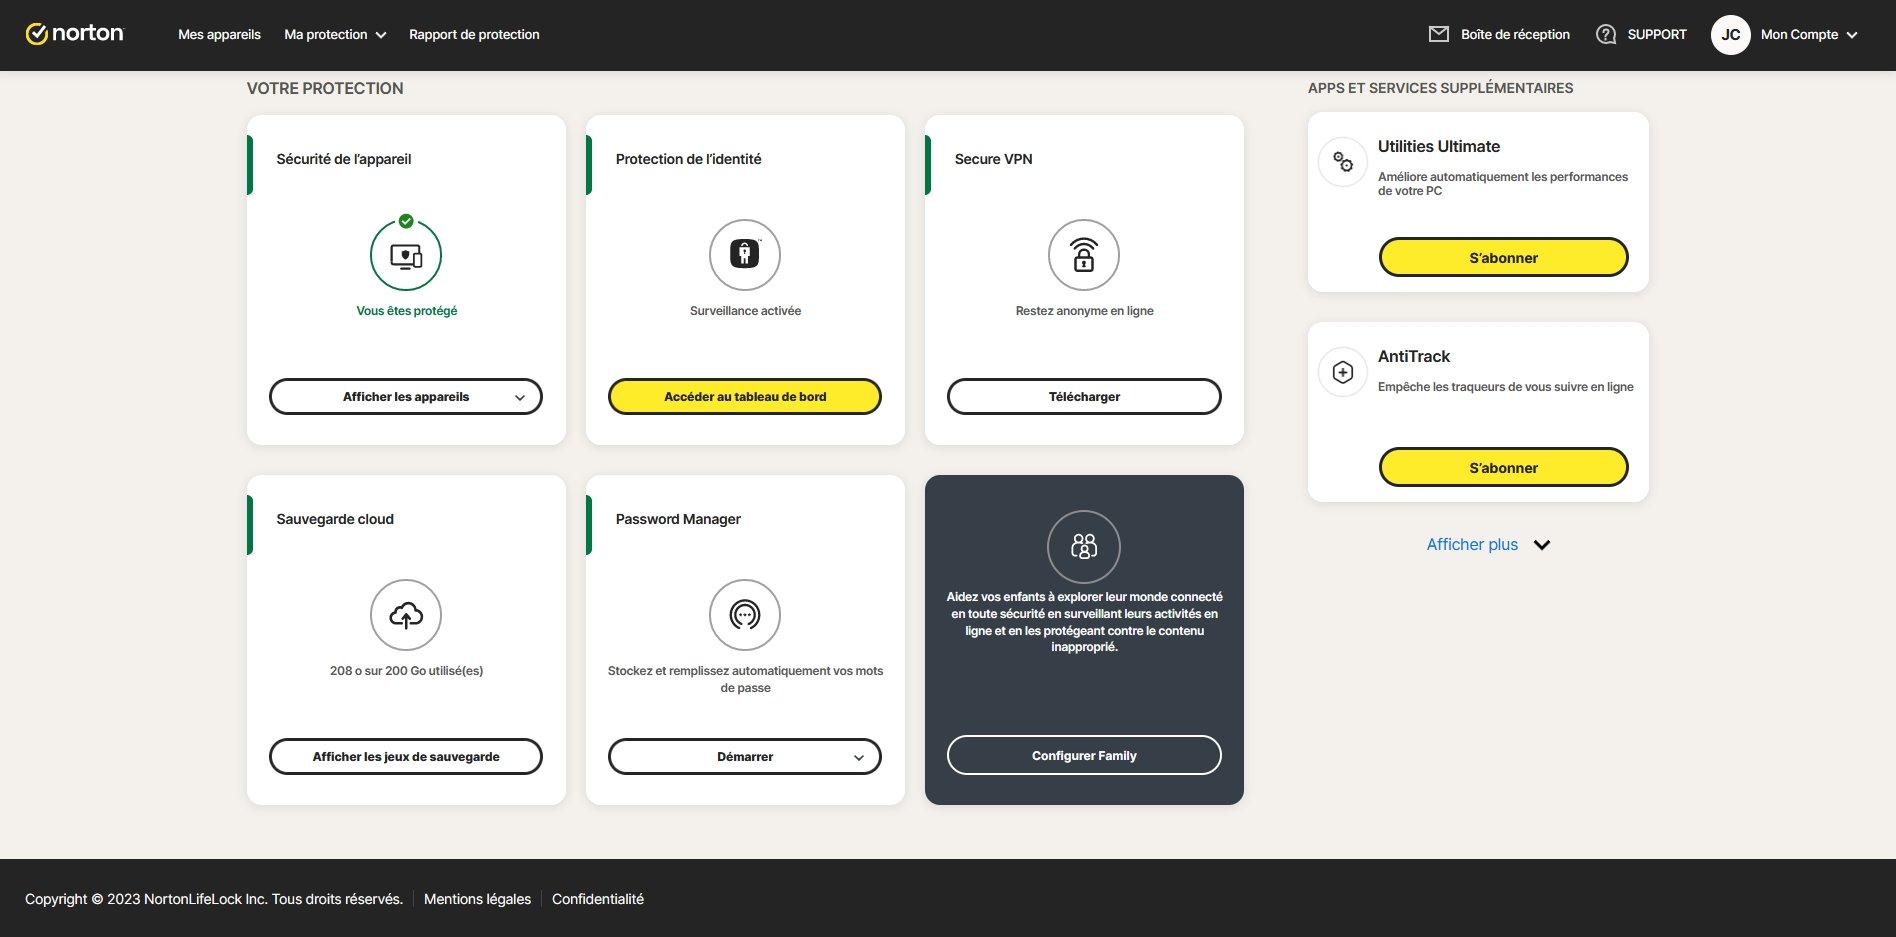Click the AntiTrack description text

(1505, 387)
